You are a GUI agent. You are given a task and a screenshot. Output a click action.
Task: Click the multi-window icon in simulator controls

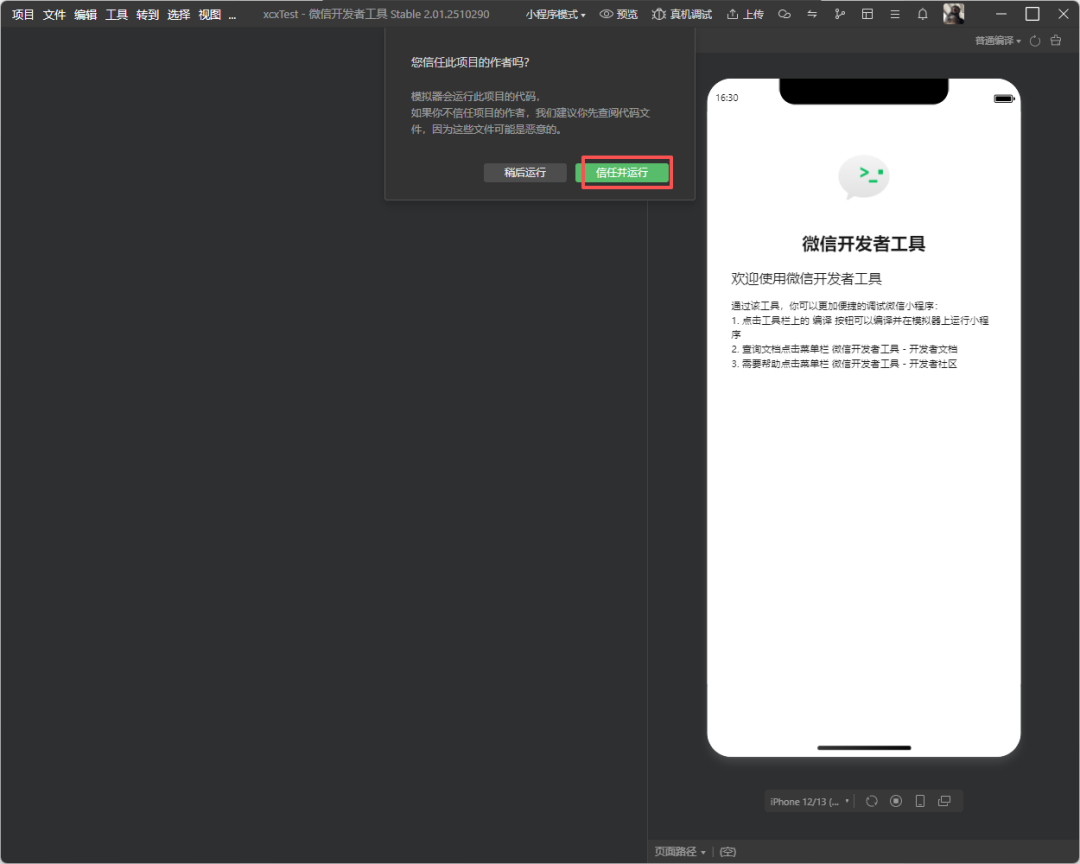[944, 801]
